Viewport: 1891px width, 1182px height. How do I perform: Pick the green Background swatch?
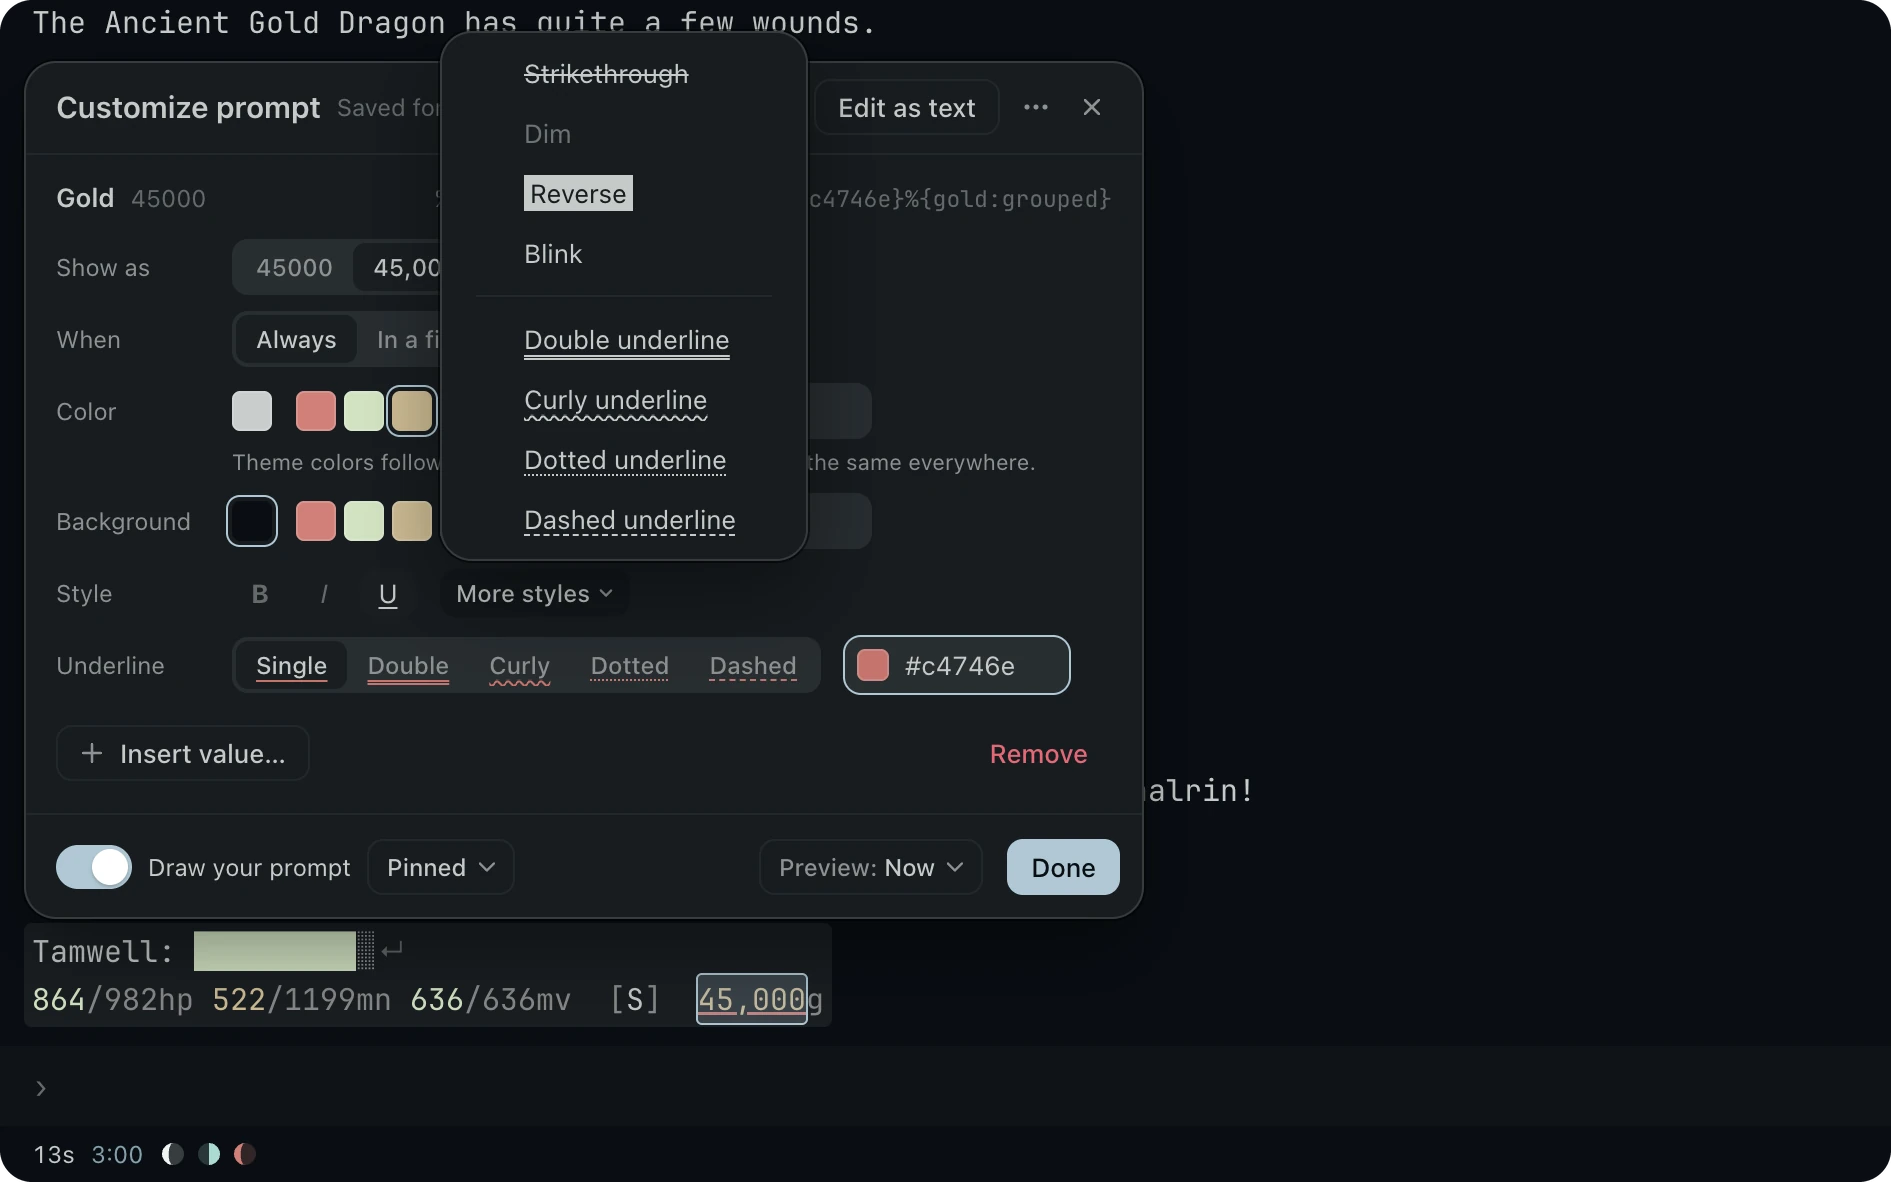[x=364, y=521]
